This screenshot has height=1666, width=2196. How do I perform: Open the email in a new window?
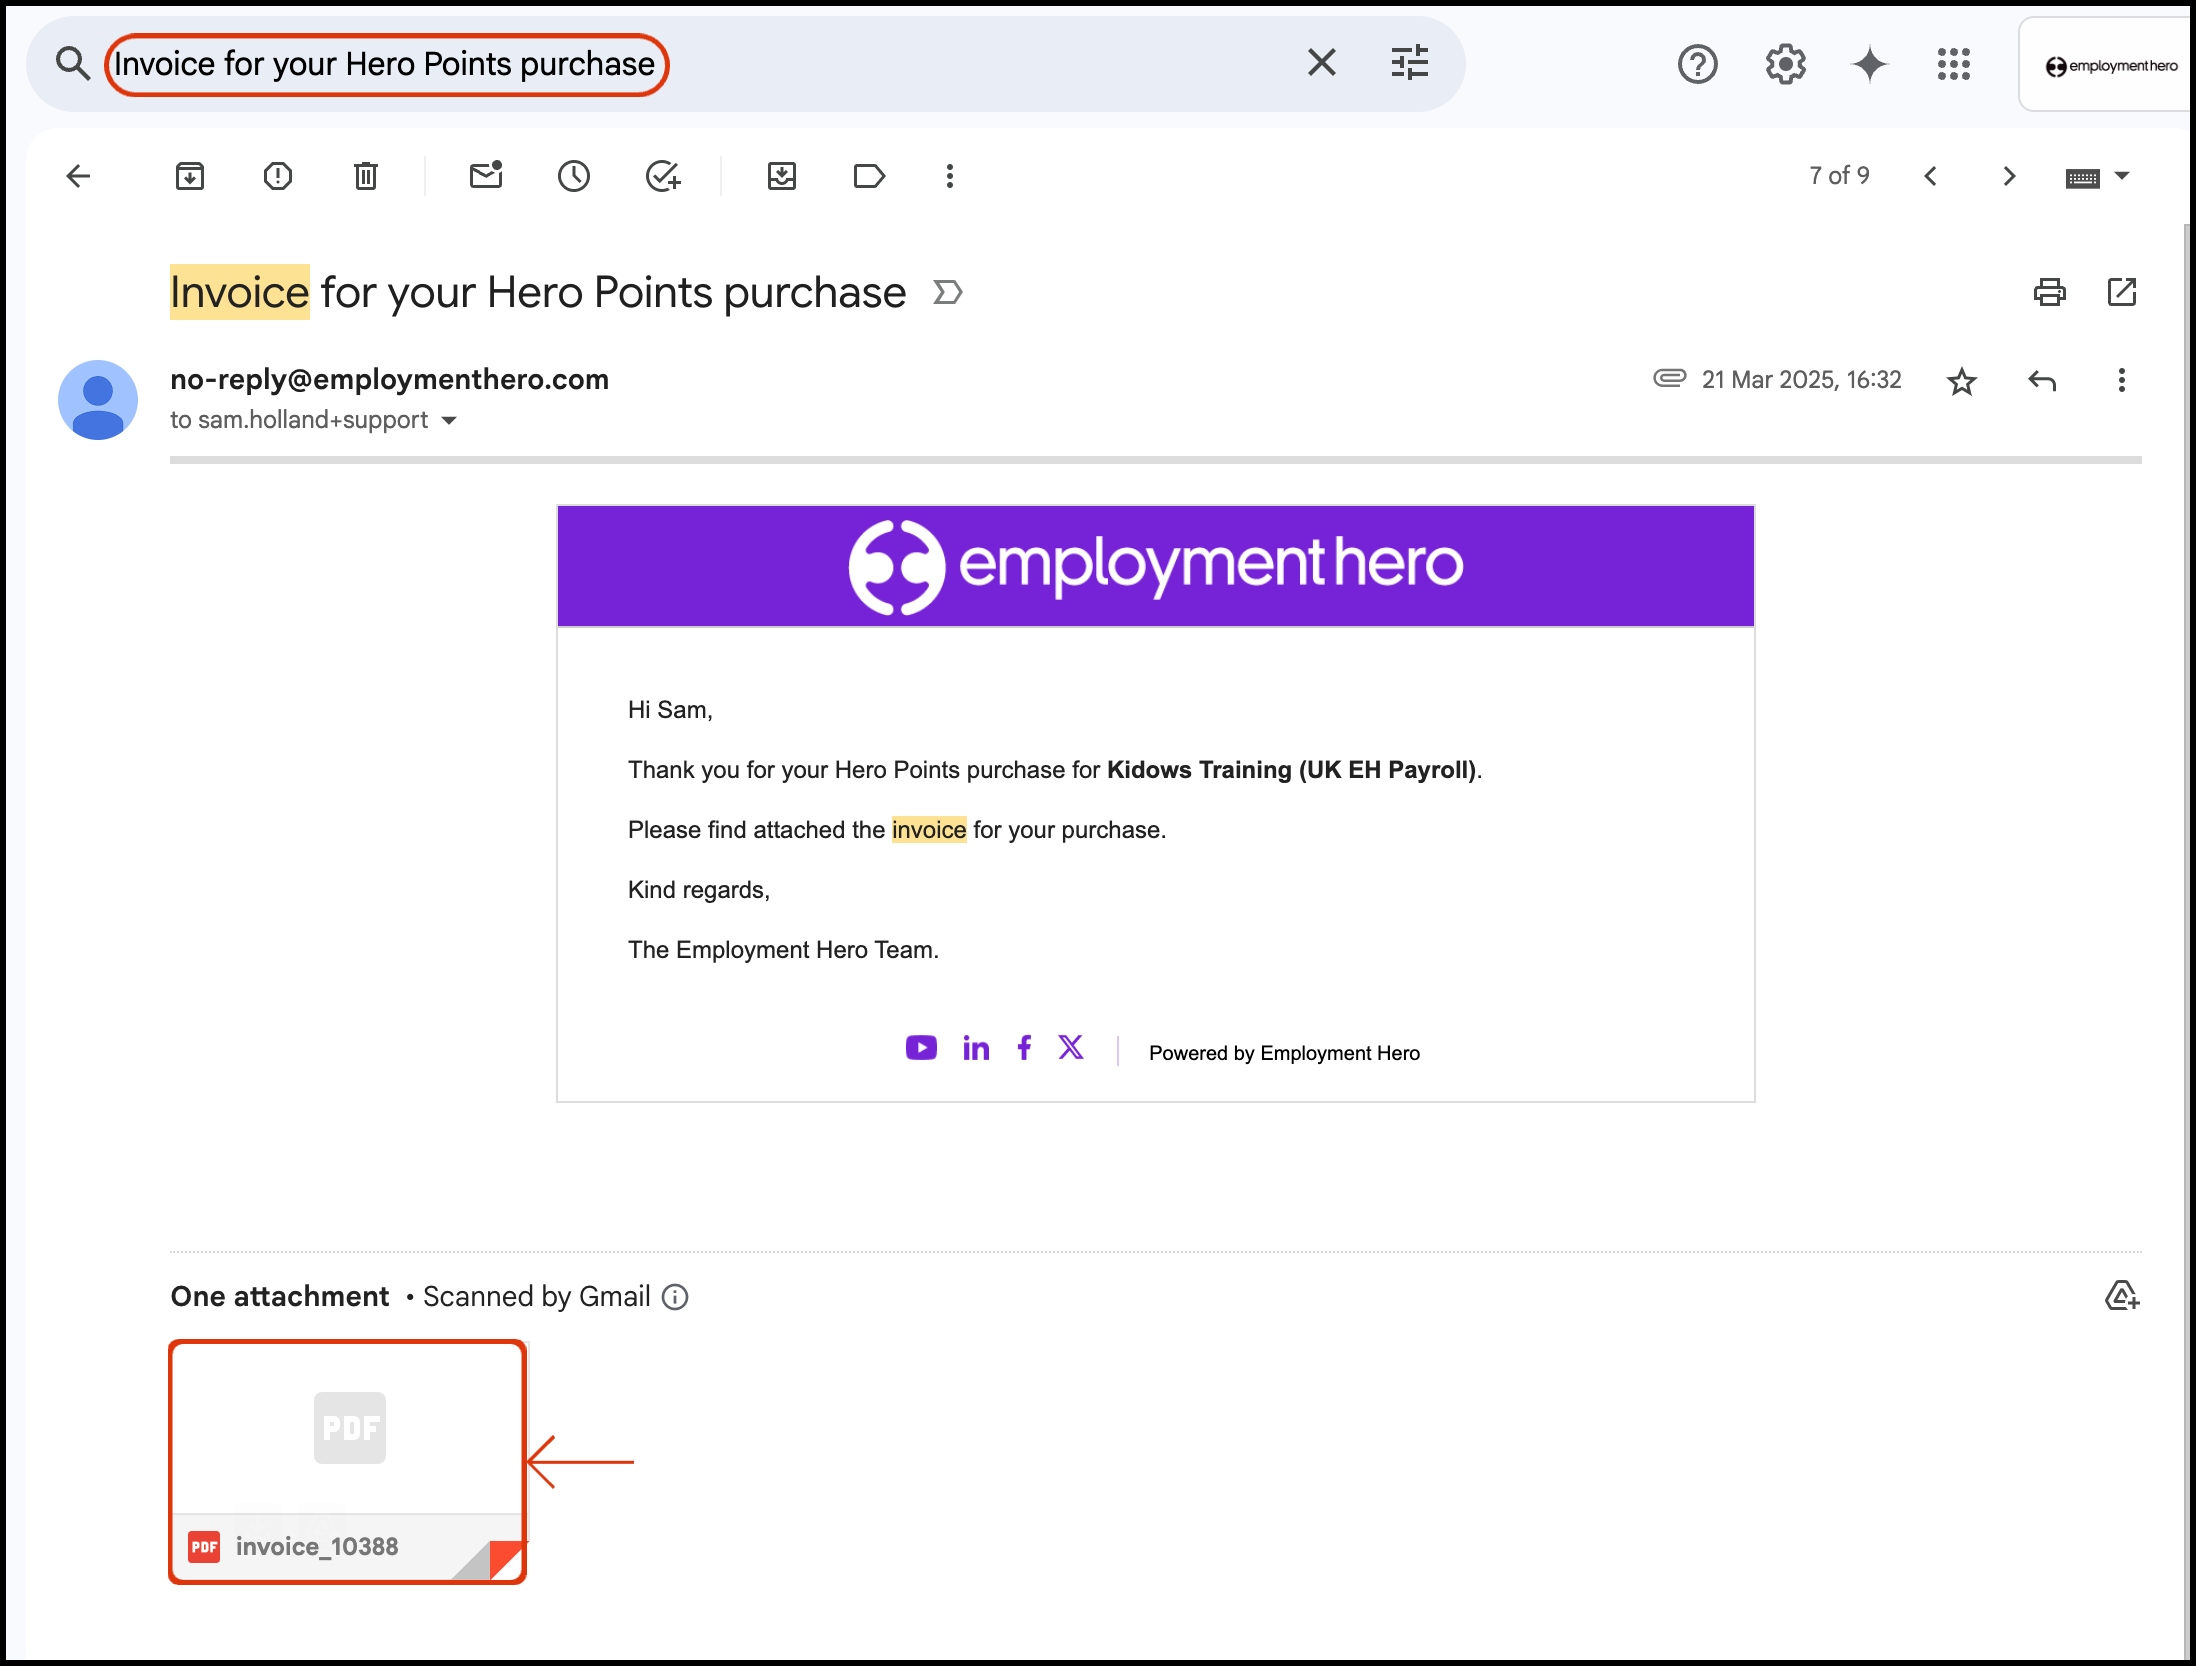tap(2121, 292)
